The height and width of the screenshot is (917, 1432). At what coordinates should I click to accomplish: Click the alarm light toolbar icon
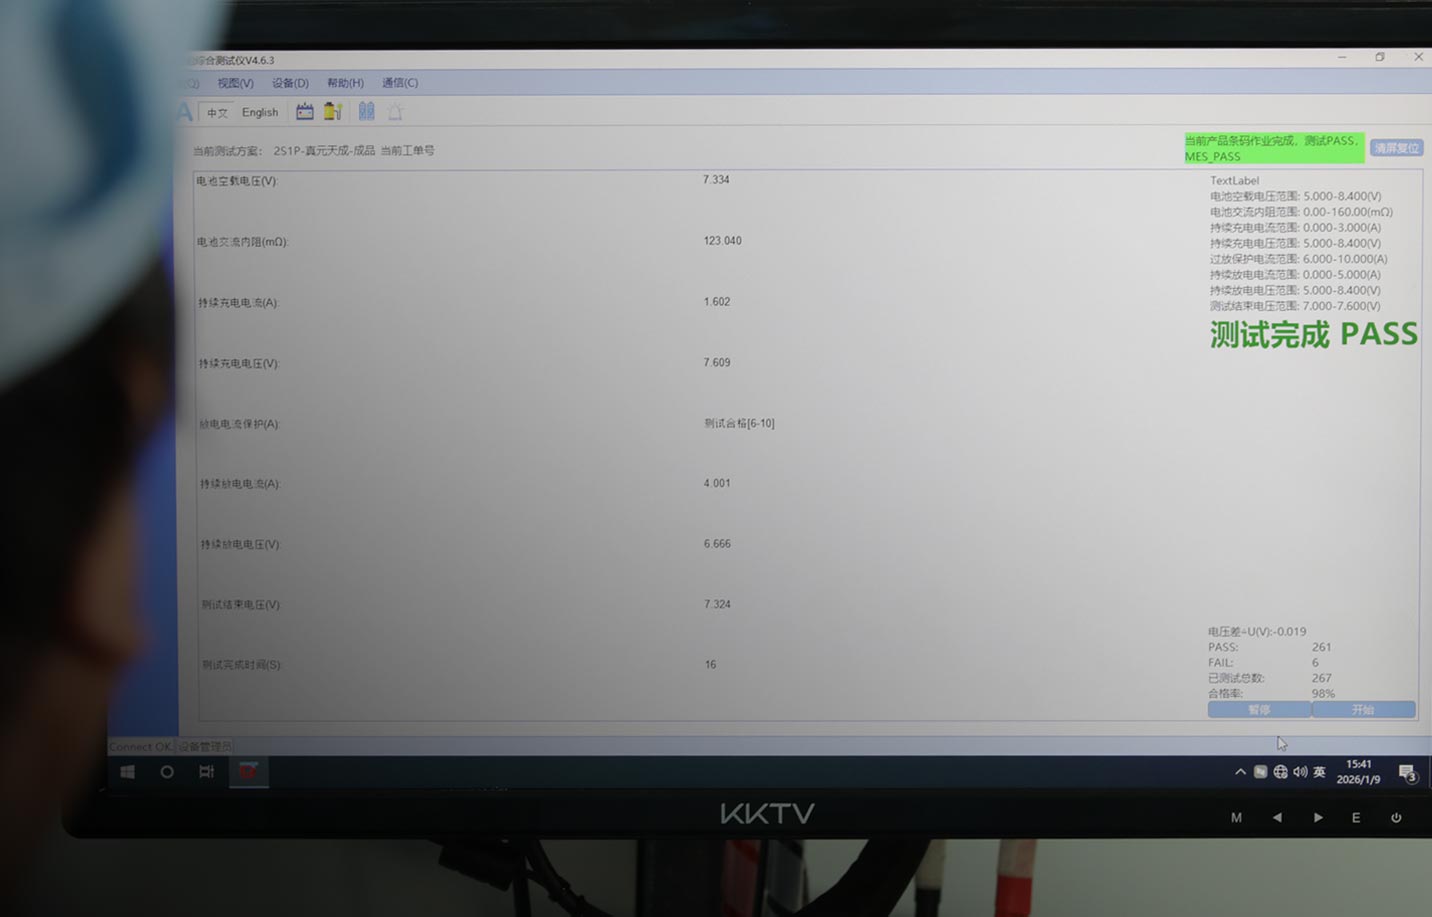395,113
